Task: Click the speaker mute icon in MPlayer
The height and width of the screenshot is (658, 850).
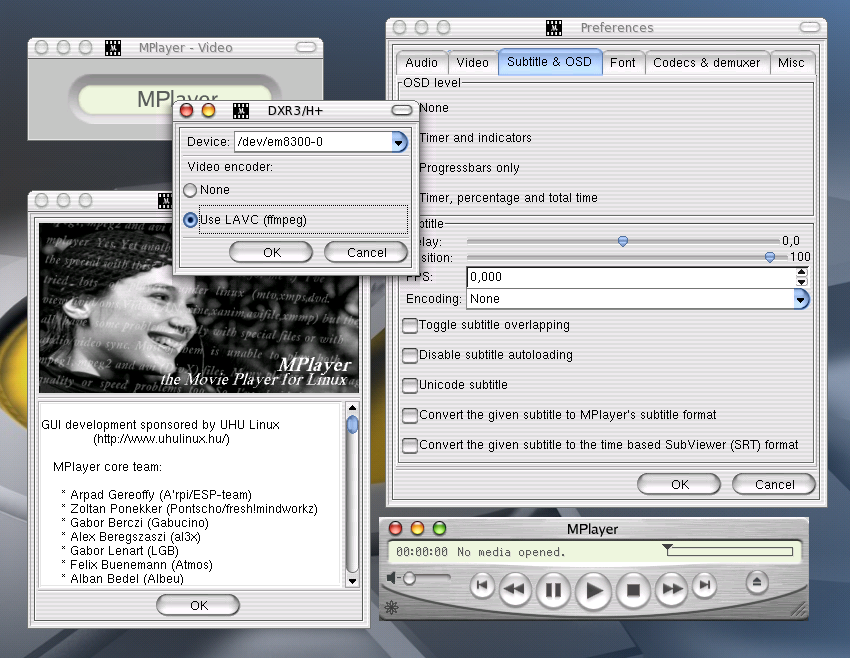Action: tap(391, 578)
